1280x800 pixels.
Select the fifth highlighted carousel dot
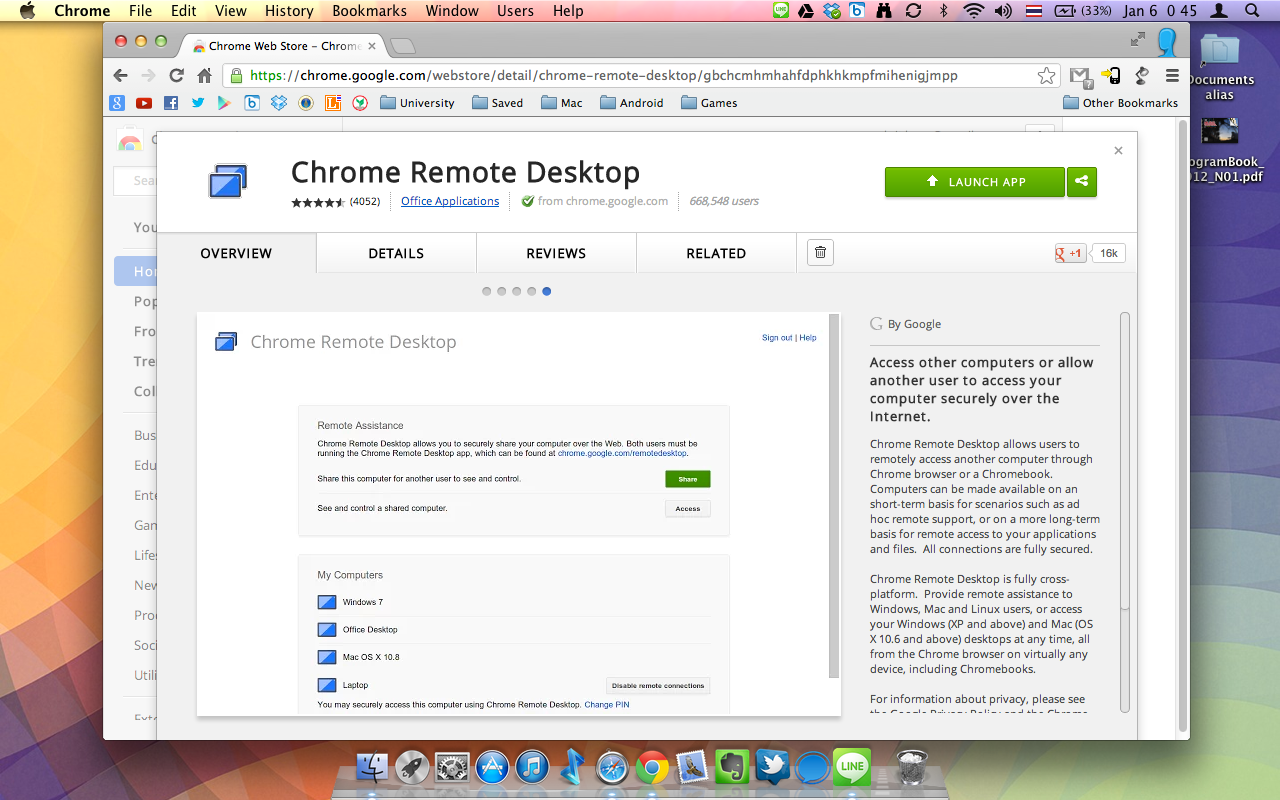[x=547, y=292]
